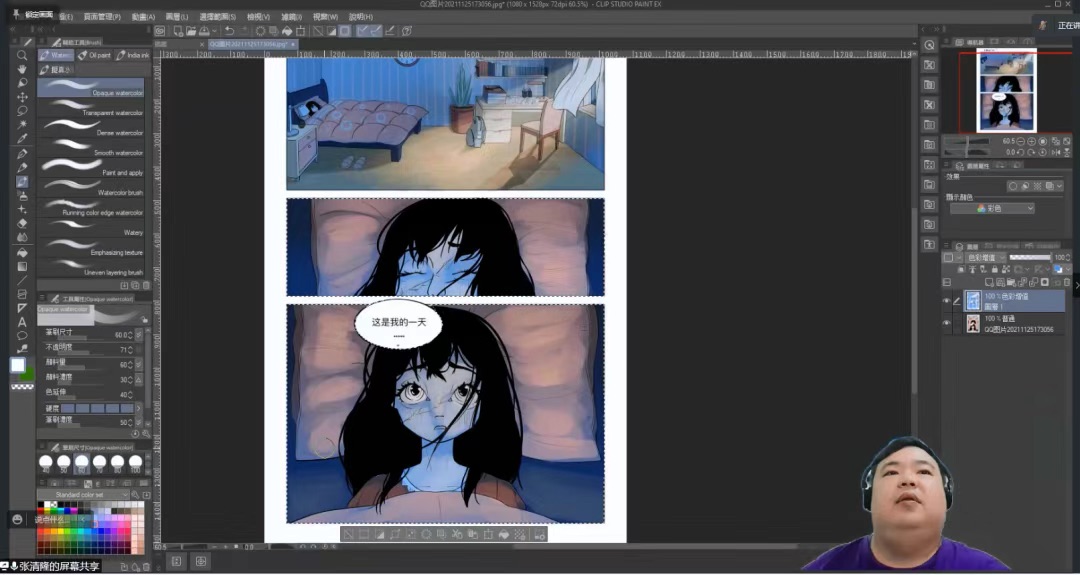Select the Hand move tool
Image resolution: width=1080 pixels, height=575 pixels.
pyautogui.click(x=22, y=69)
